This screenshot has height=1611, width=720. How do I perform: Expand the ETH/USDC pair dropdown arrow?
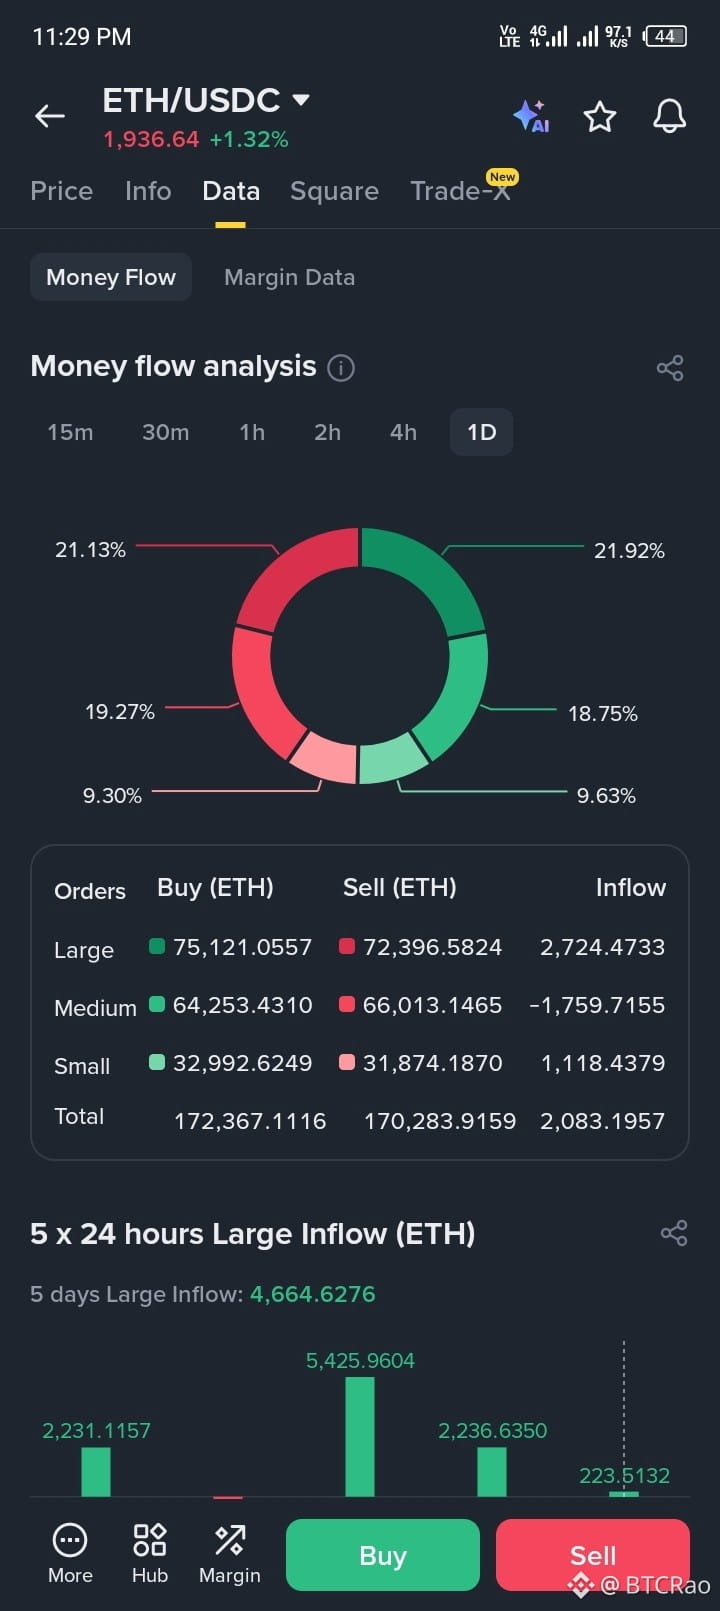point(300,100)
